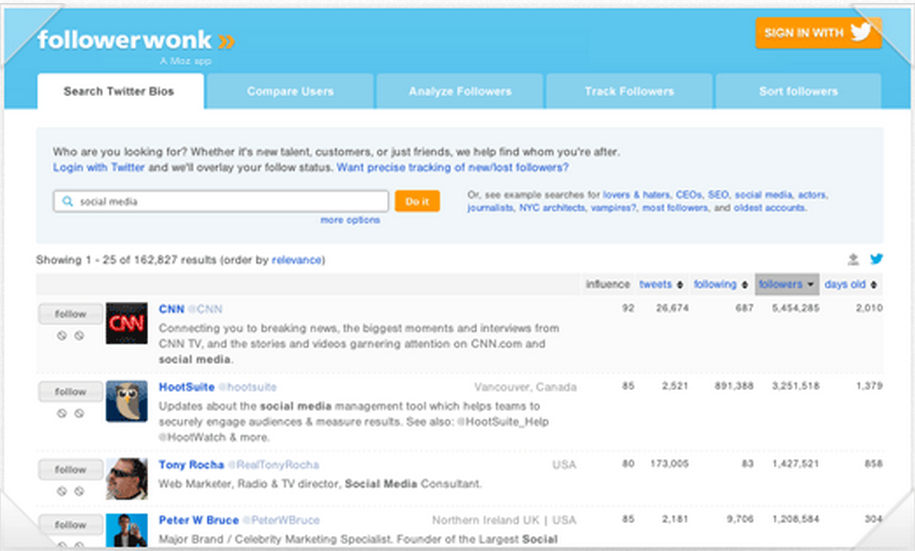
Task: Expand more options under the search field
Action: click(x=350, y=220)
